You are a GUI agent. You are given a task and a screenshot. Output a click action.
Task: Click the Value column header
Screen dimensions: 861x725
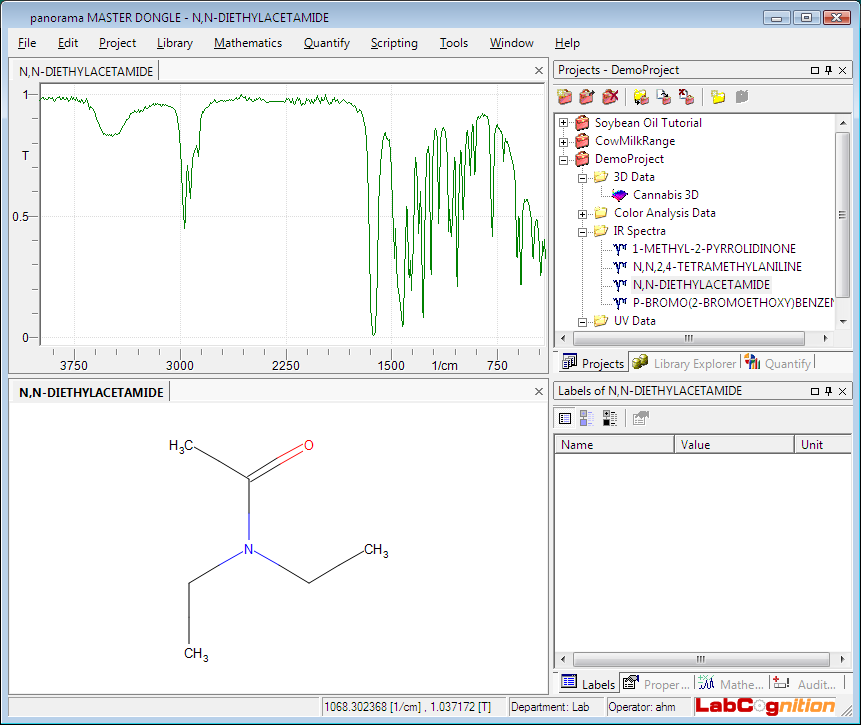(x=734, y=445)
